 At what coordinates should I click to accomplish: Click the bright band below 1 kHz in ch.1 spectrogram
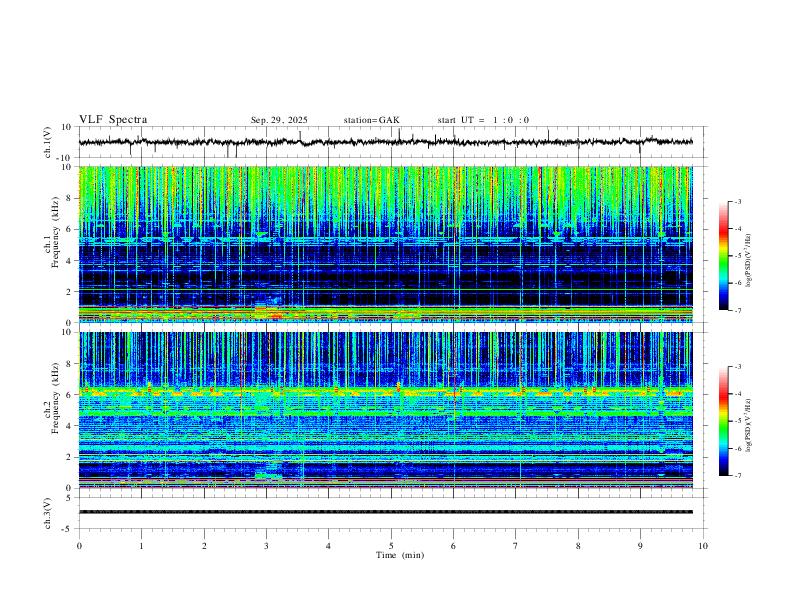(x=386, y=314)
